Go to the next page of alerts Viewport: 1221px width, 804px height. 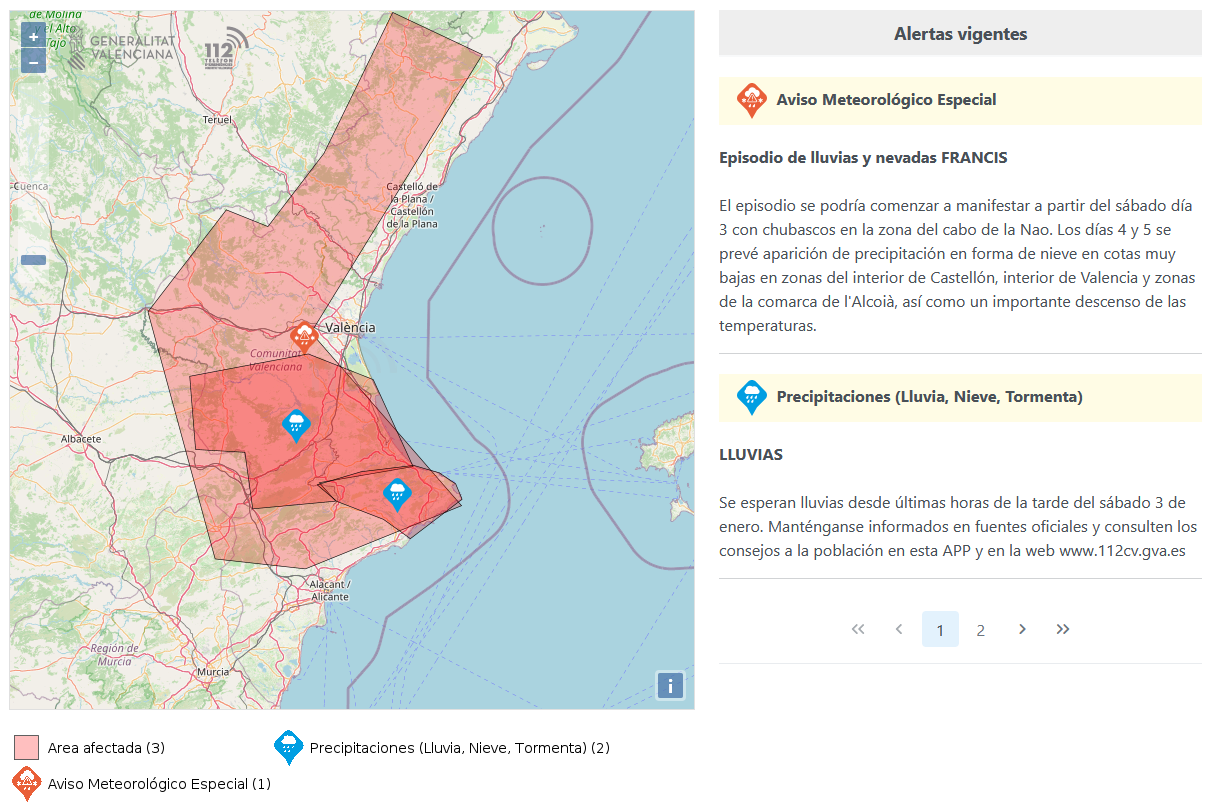tap(1022, 629)
